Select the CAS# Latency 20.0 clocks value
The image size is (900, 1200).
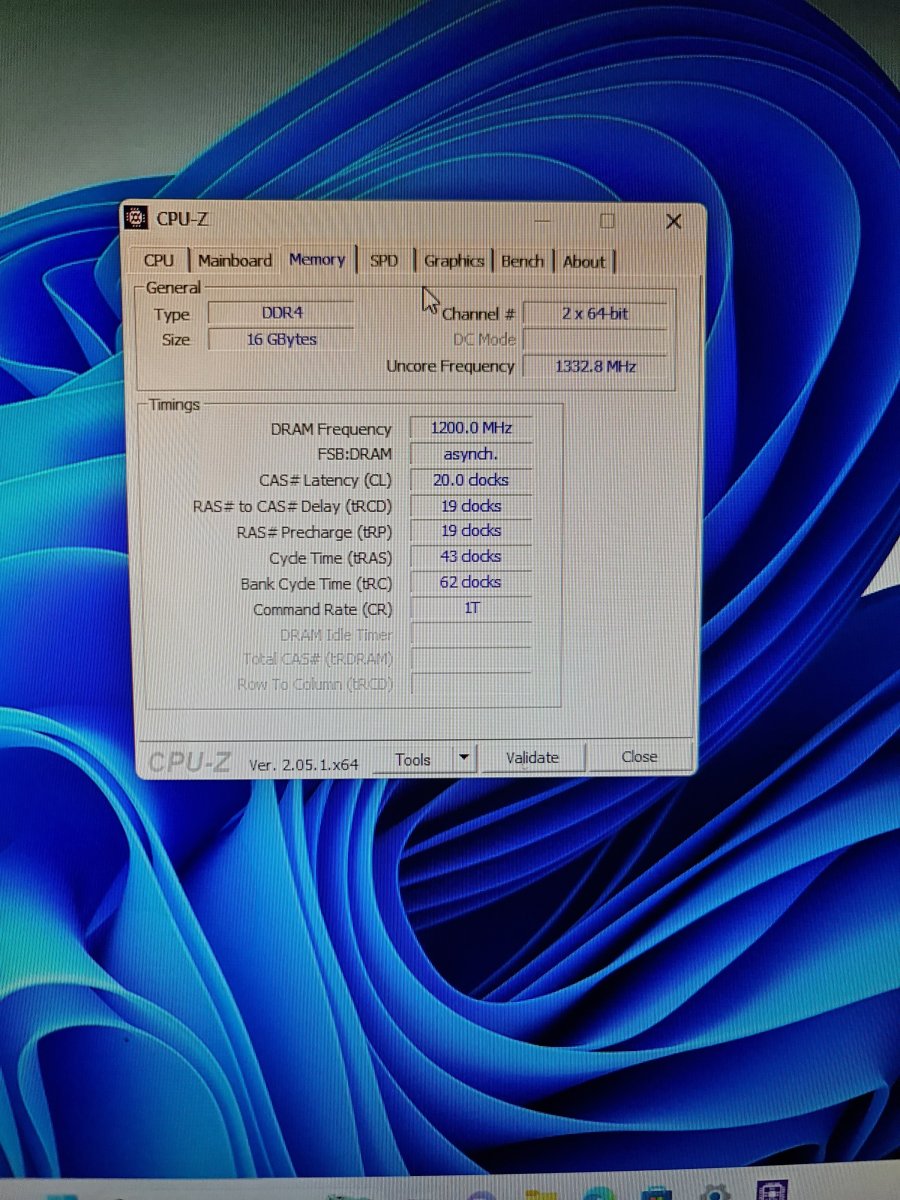click(471, 480)
